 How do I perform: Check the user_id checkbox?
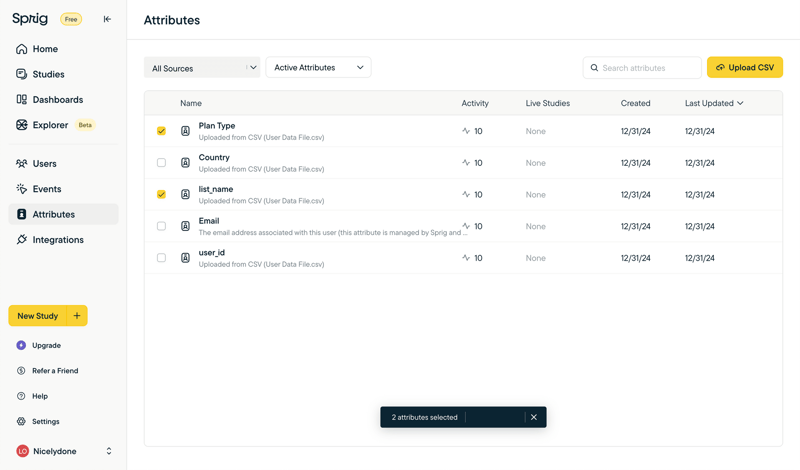161,258
